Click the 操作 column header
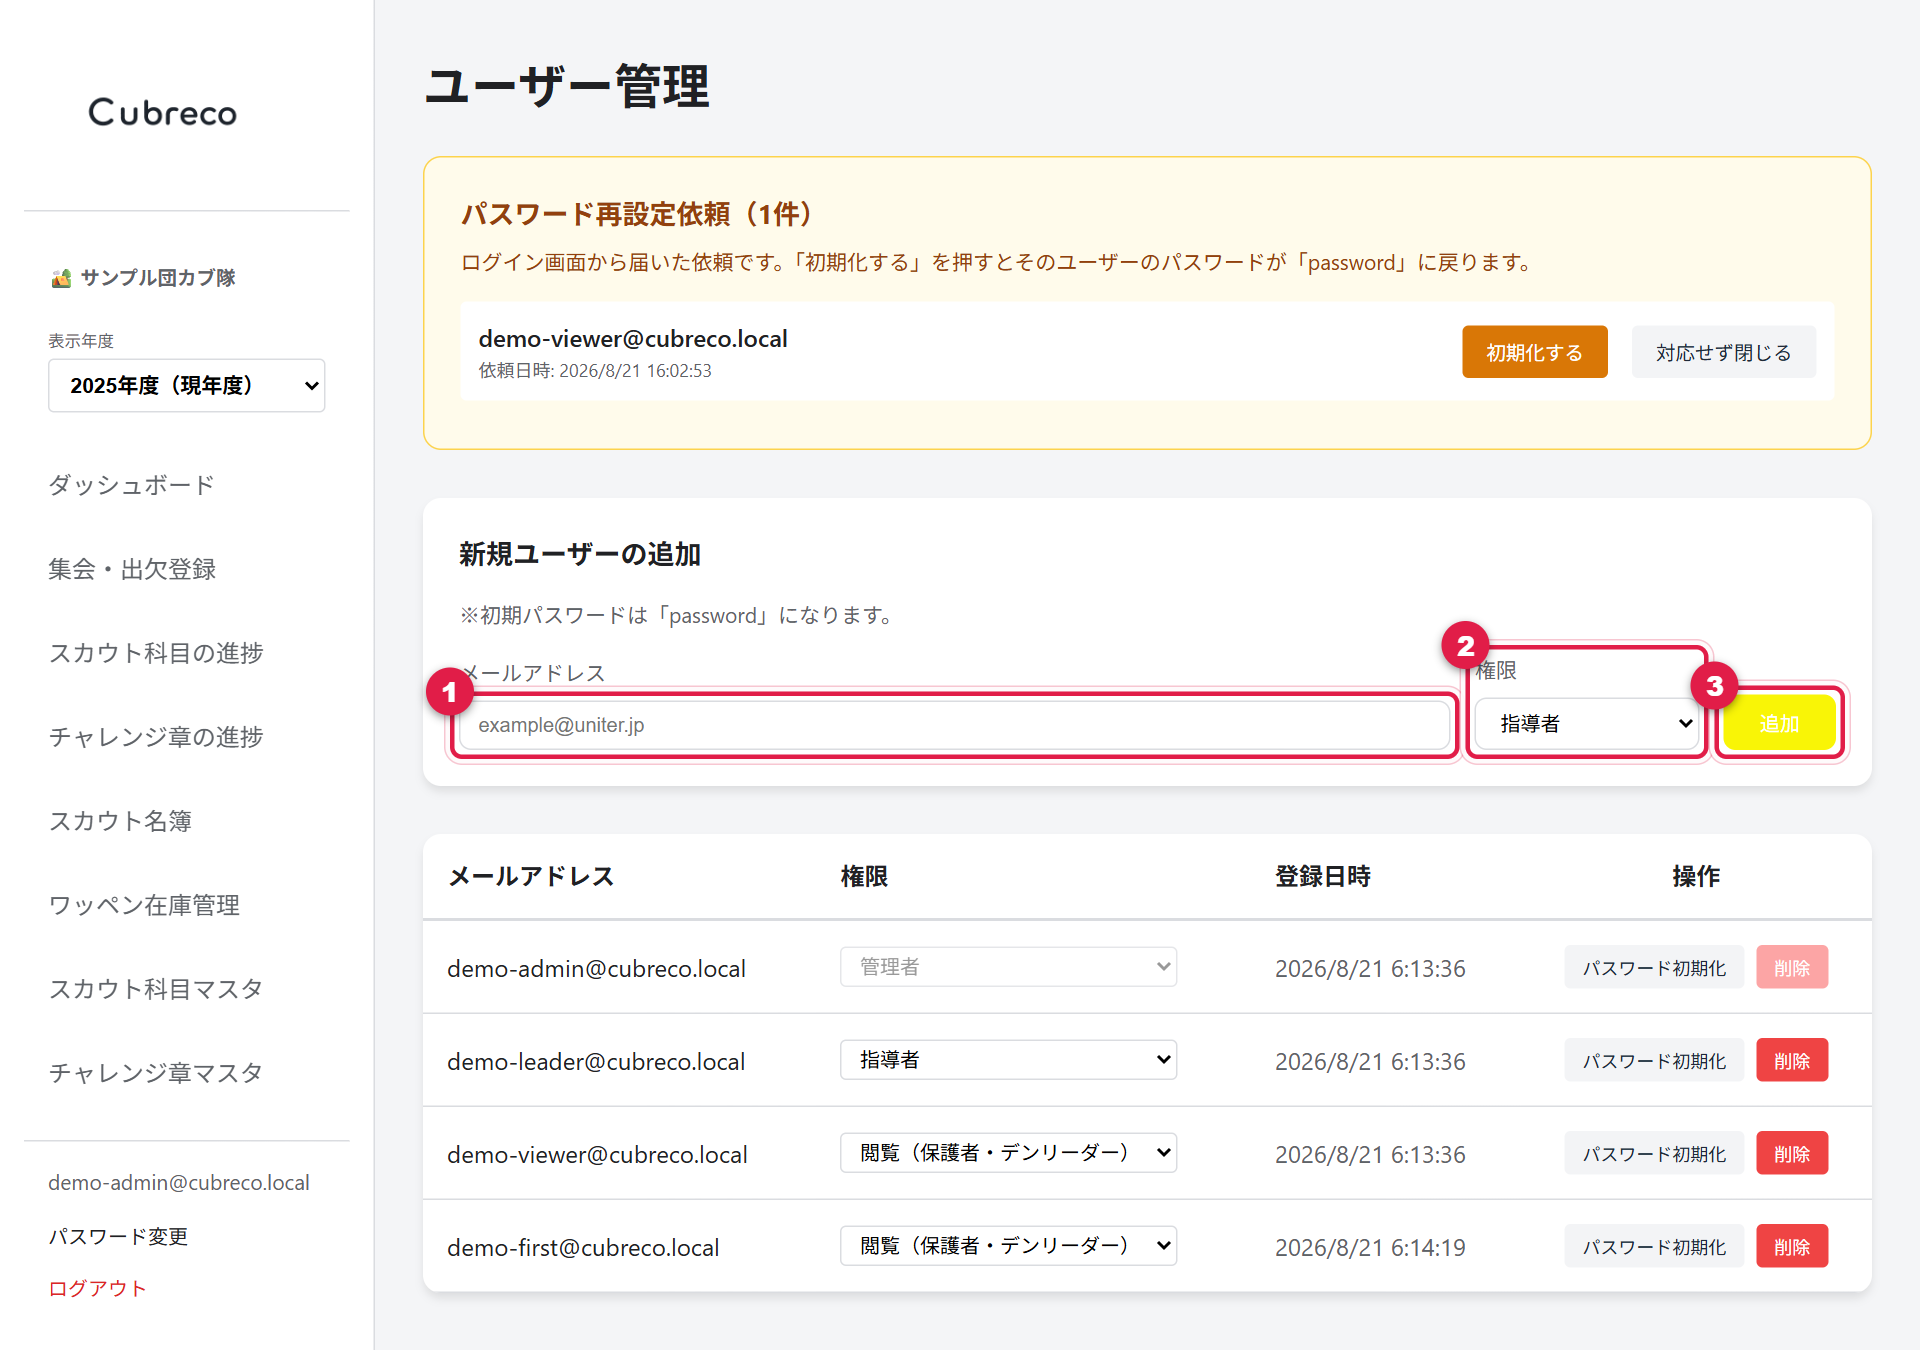 point(1696,876)
